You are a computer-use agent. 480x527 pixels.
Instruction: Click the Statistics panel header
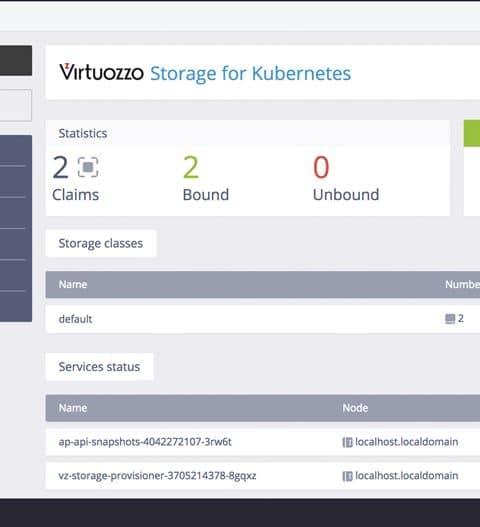click(x=248, y=133)
